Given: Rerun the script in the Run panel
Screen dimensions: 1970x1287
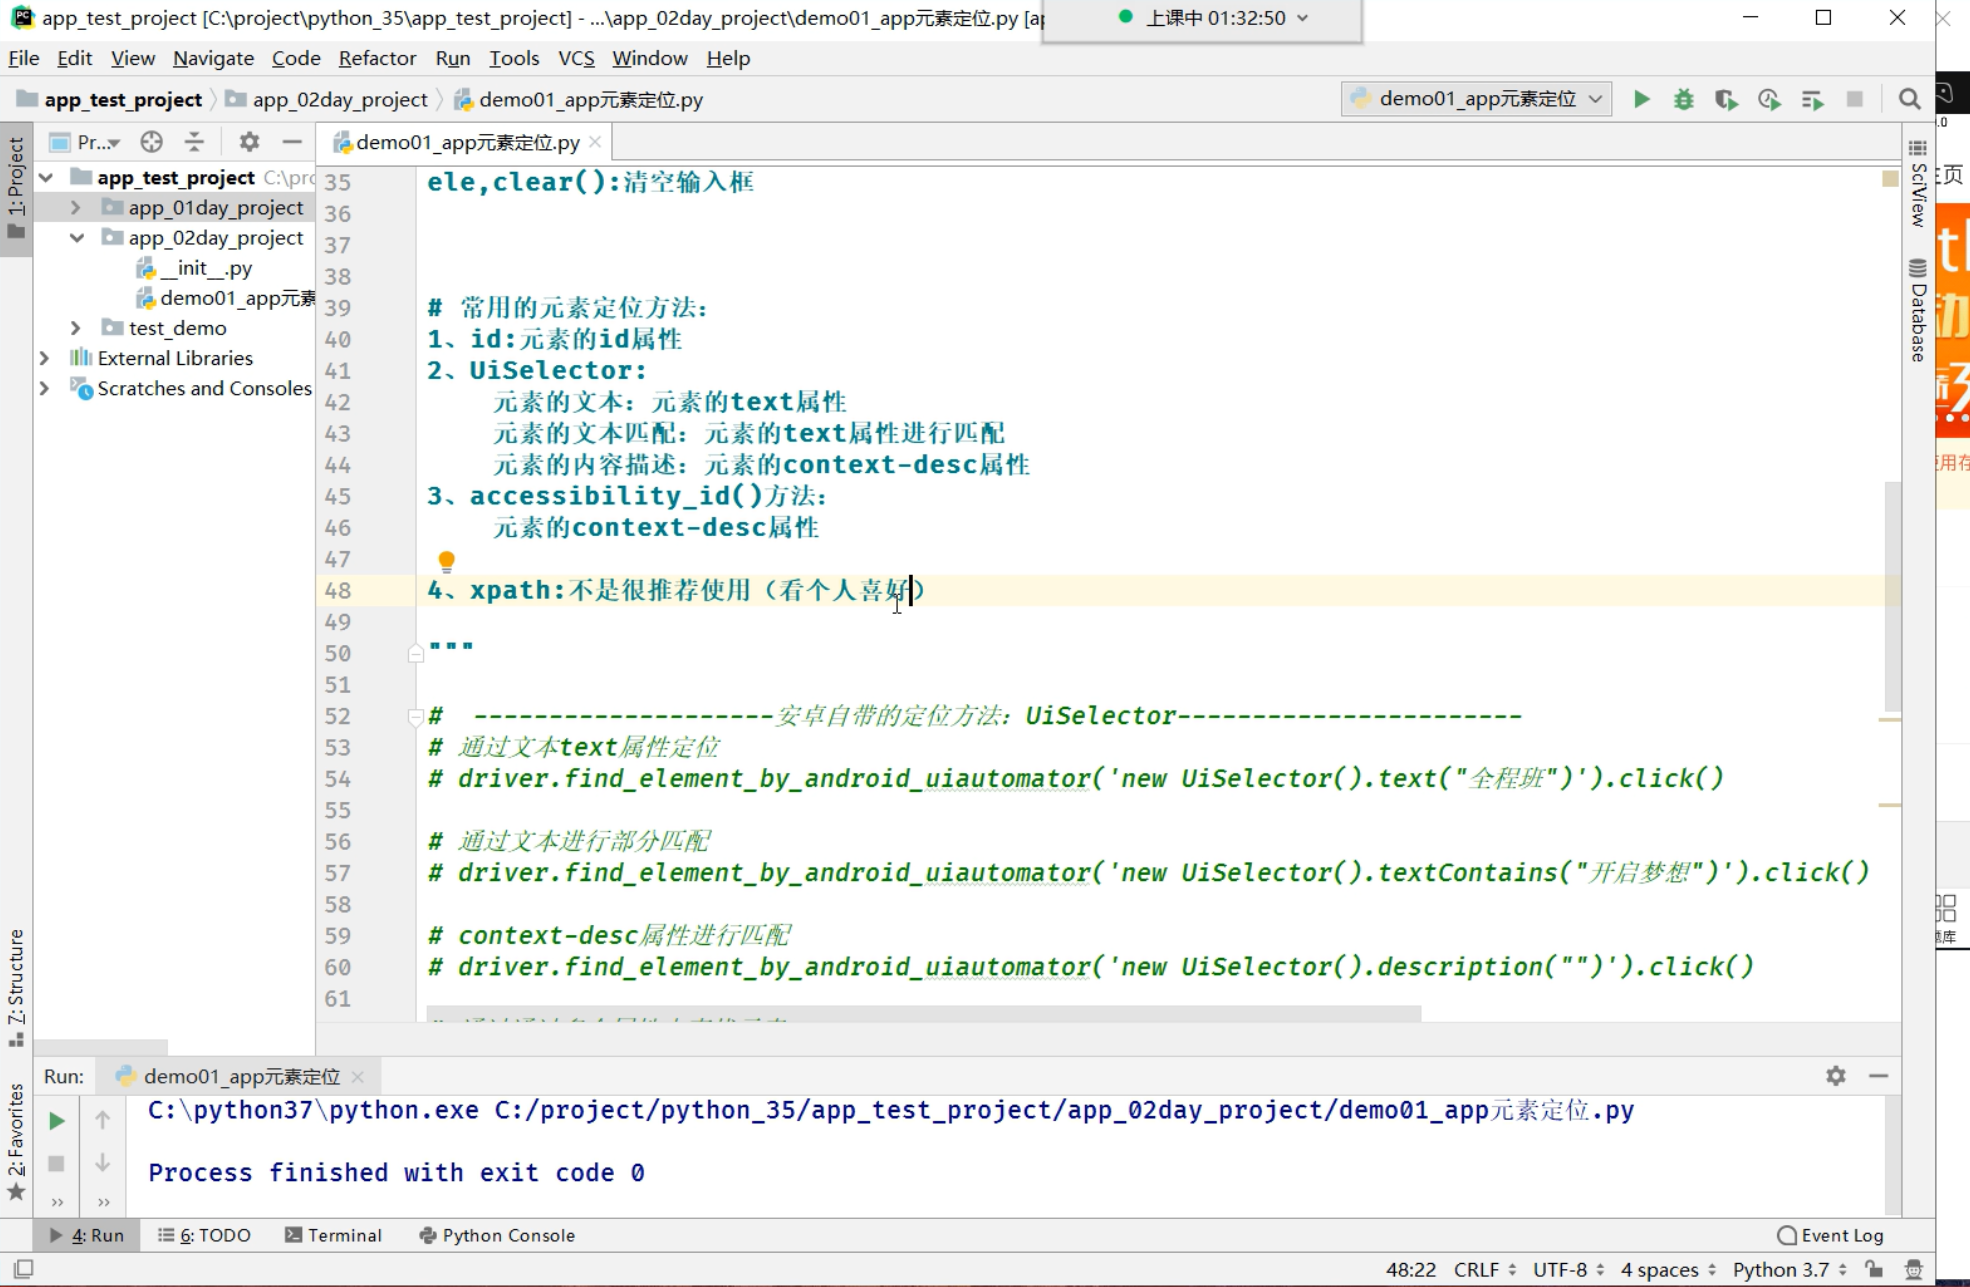Looking at the screenshot, I should (x=57, y=1121).
